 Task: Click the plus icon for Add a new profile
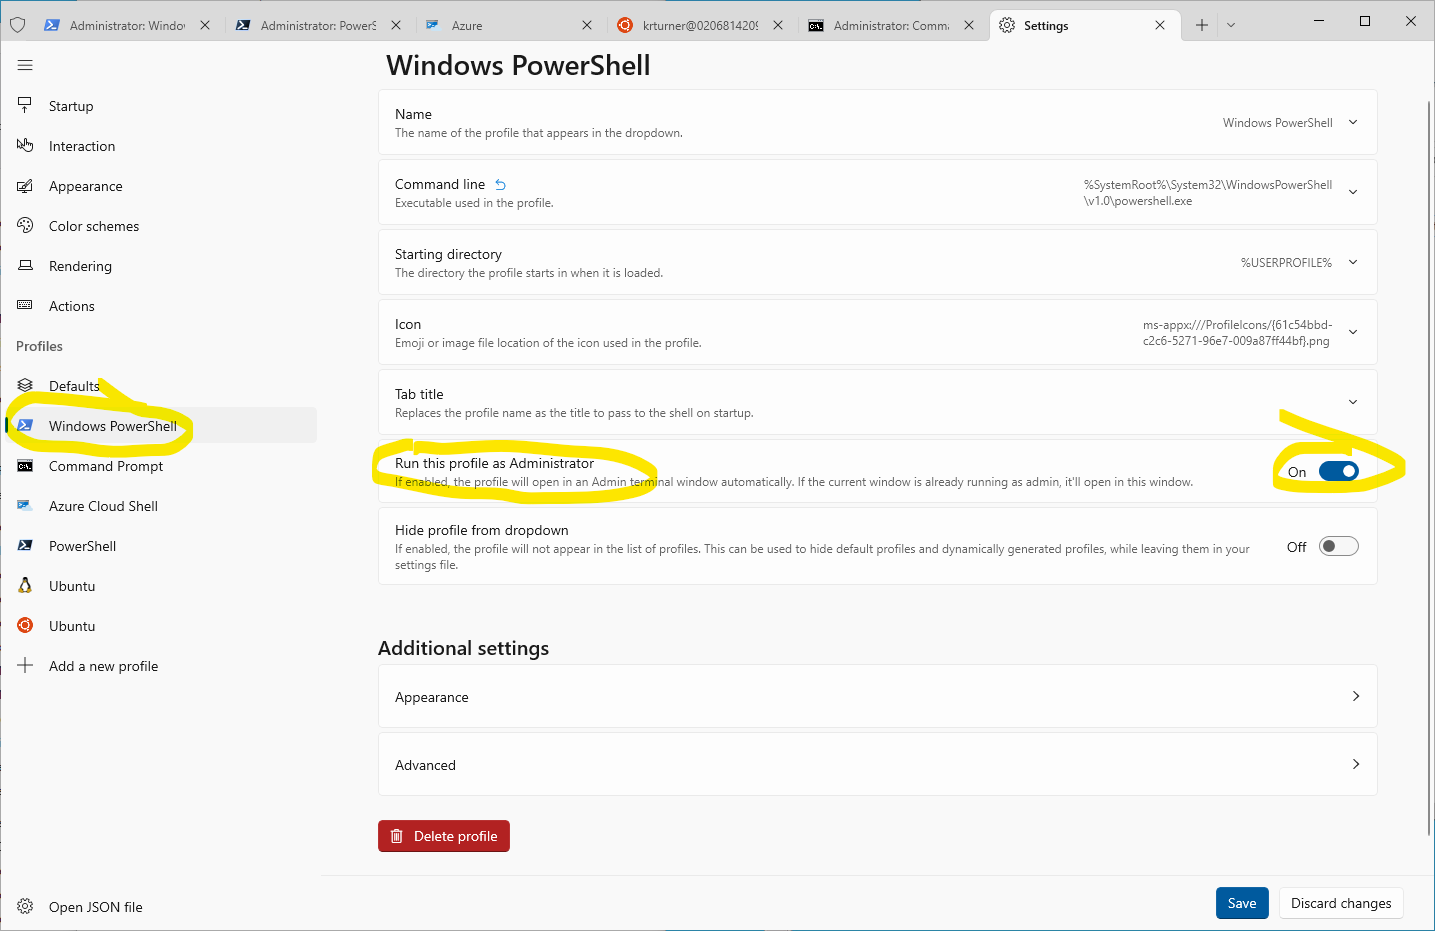point(25,666)
